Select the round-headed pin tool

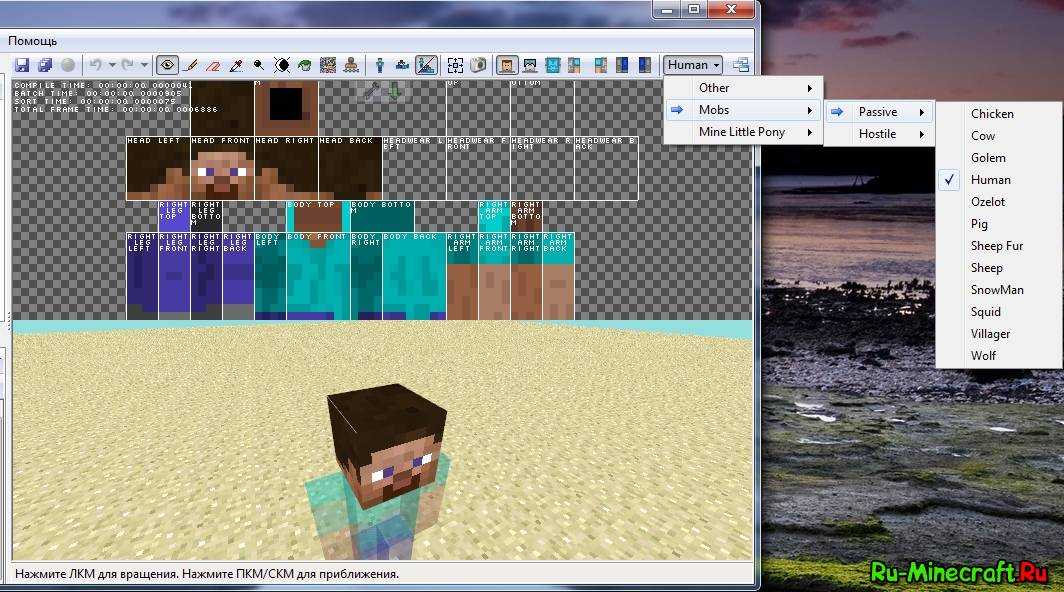point(259,65)
